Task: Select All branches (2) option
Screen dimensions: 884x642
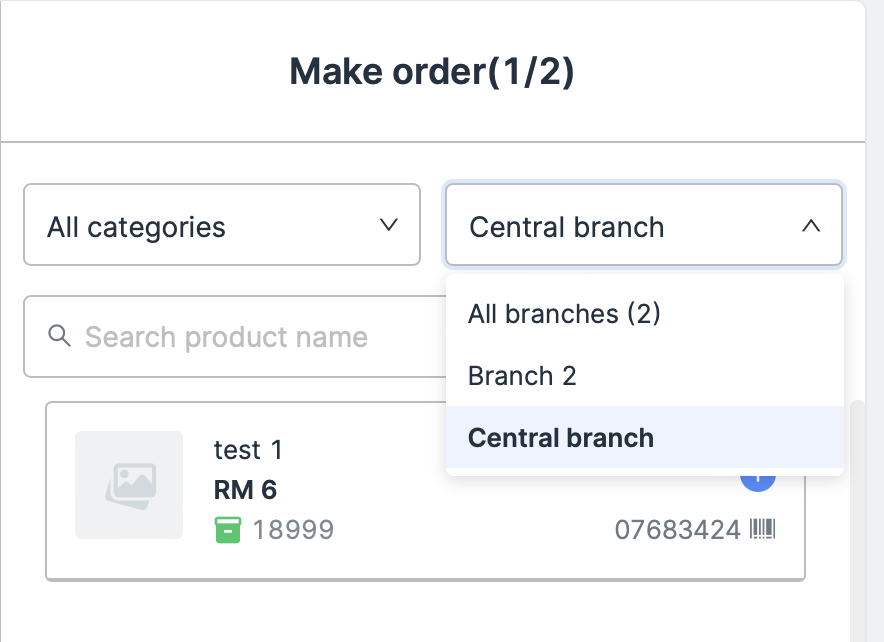Action: [x=564, y=314]
